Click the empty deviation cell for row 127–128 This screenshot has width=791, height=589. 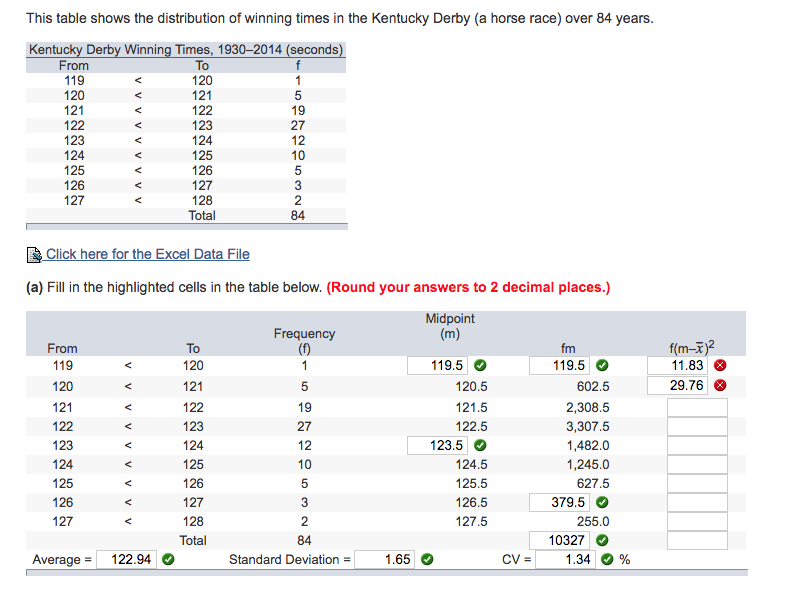click(697, 521)
